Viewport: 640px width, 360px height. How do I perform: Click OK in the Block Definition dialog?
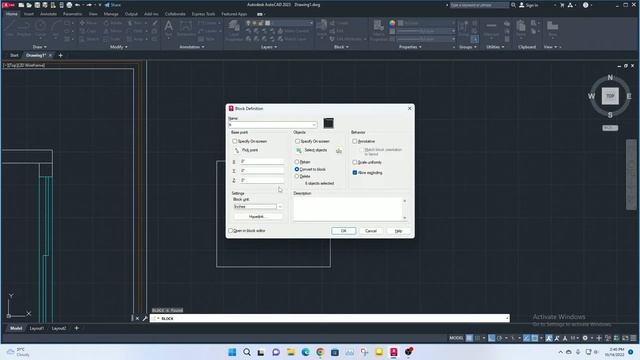pos(343,231)
